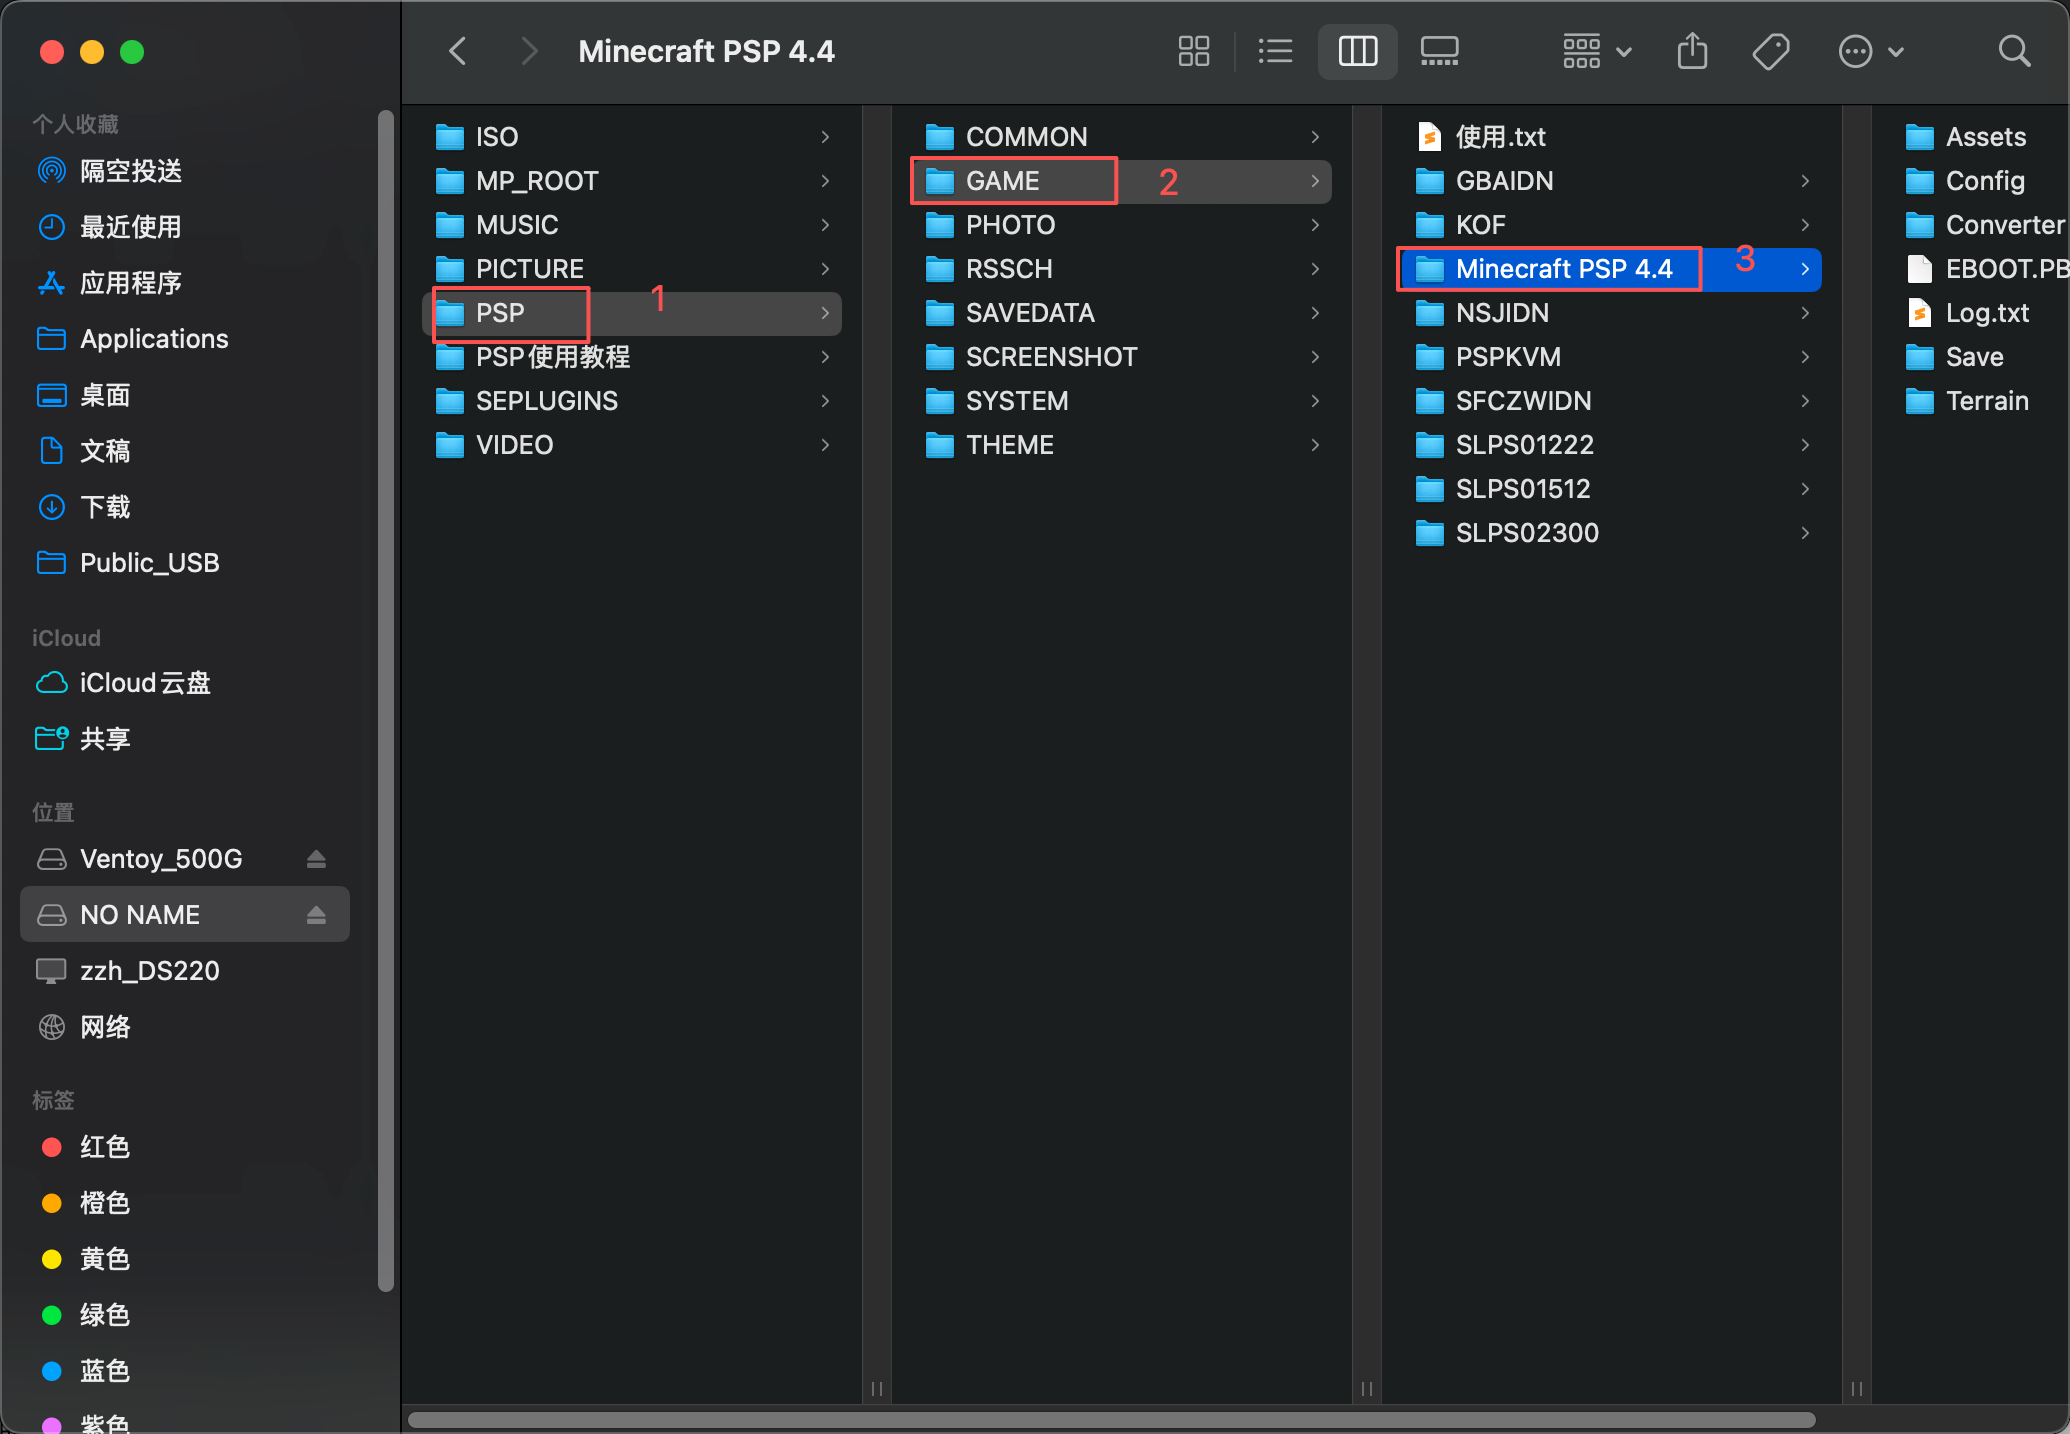Viewport: 2070px width, 1434px height.
Task: Go back to previous folder
Action: [x=458, y=51]
